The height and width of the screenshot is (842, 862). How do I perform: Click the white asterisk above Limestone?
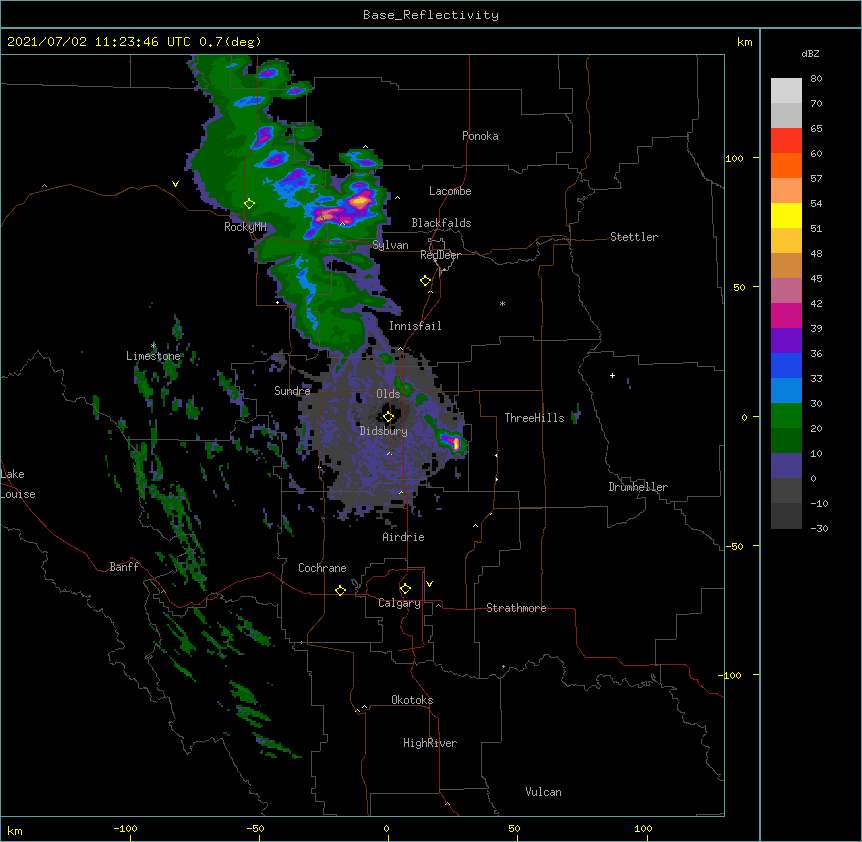click(153, 346)
